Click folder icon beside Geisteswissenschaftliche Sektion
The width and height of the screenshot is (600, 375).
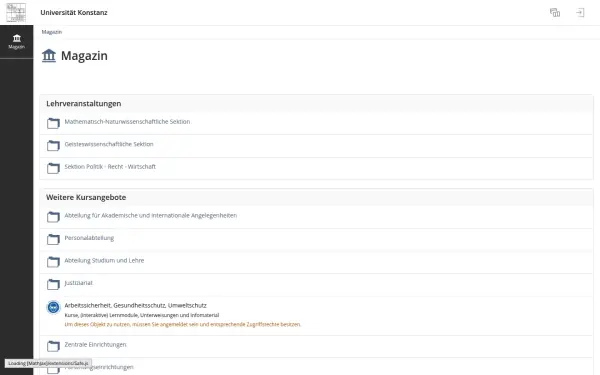click(x=53, y=145)
